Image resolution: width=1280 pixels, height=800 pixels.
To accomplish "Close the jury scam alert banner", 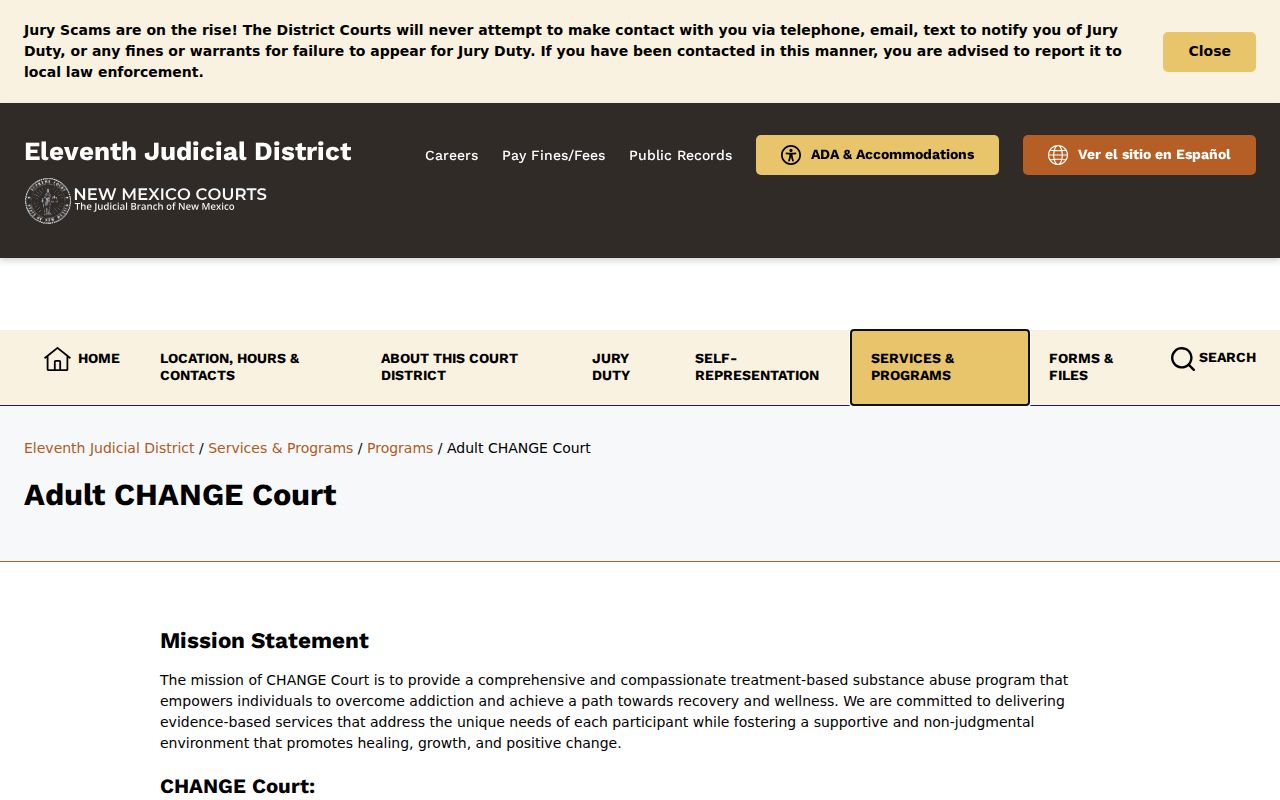I will (x=1209, y=52).
